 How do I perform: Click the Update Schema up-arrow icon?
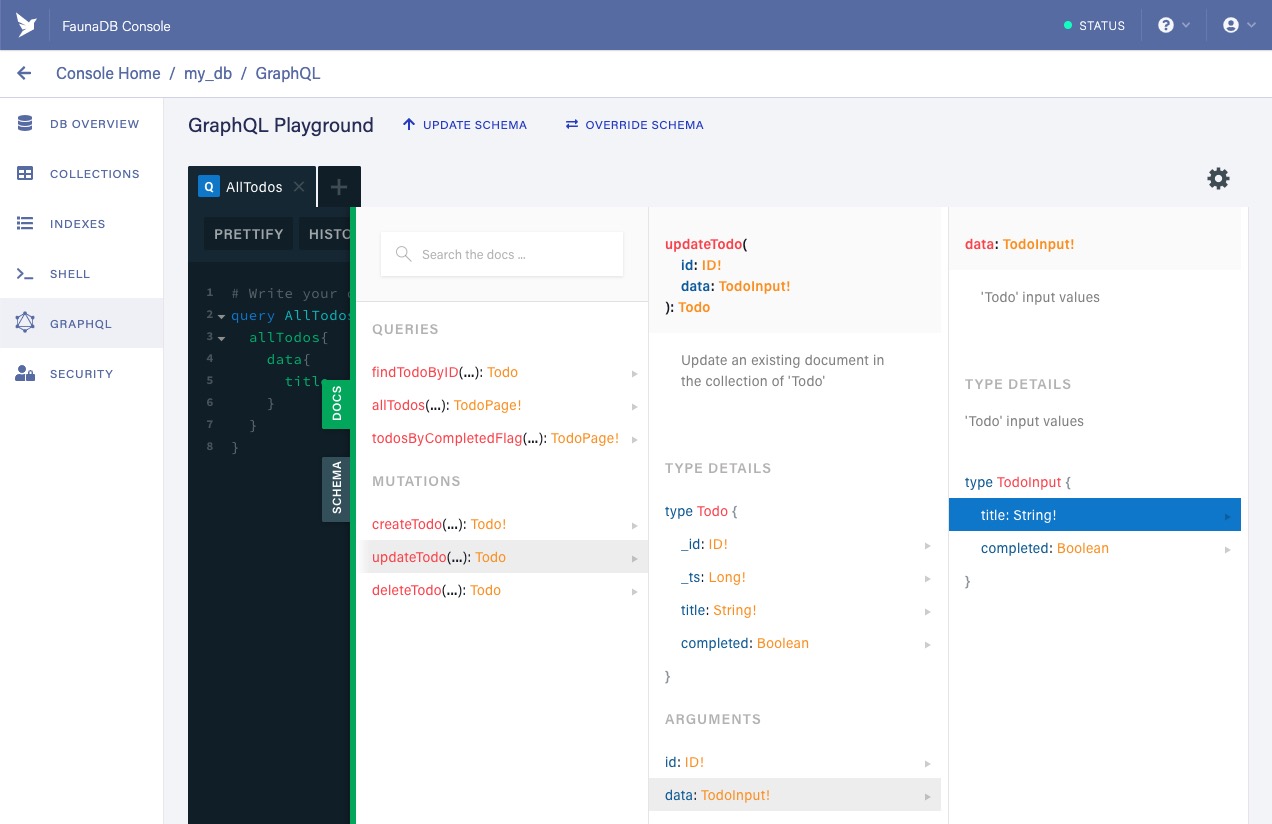pos(408,125)
